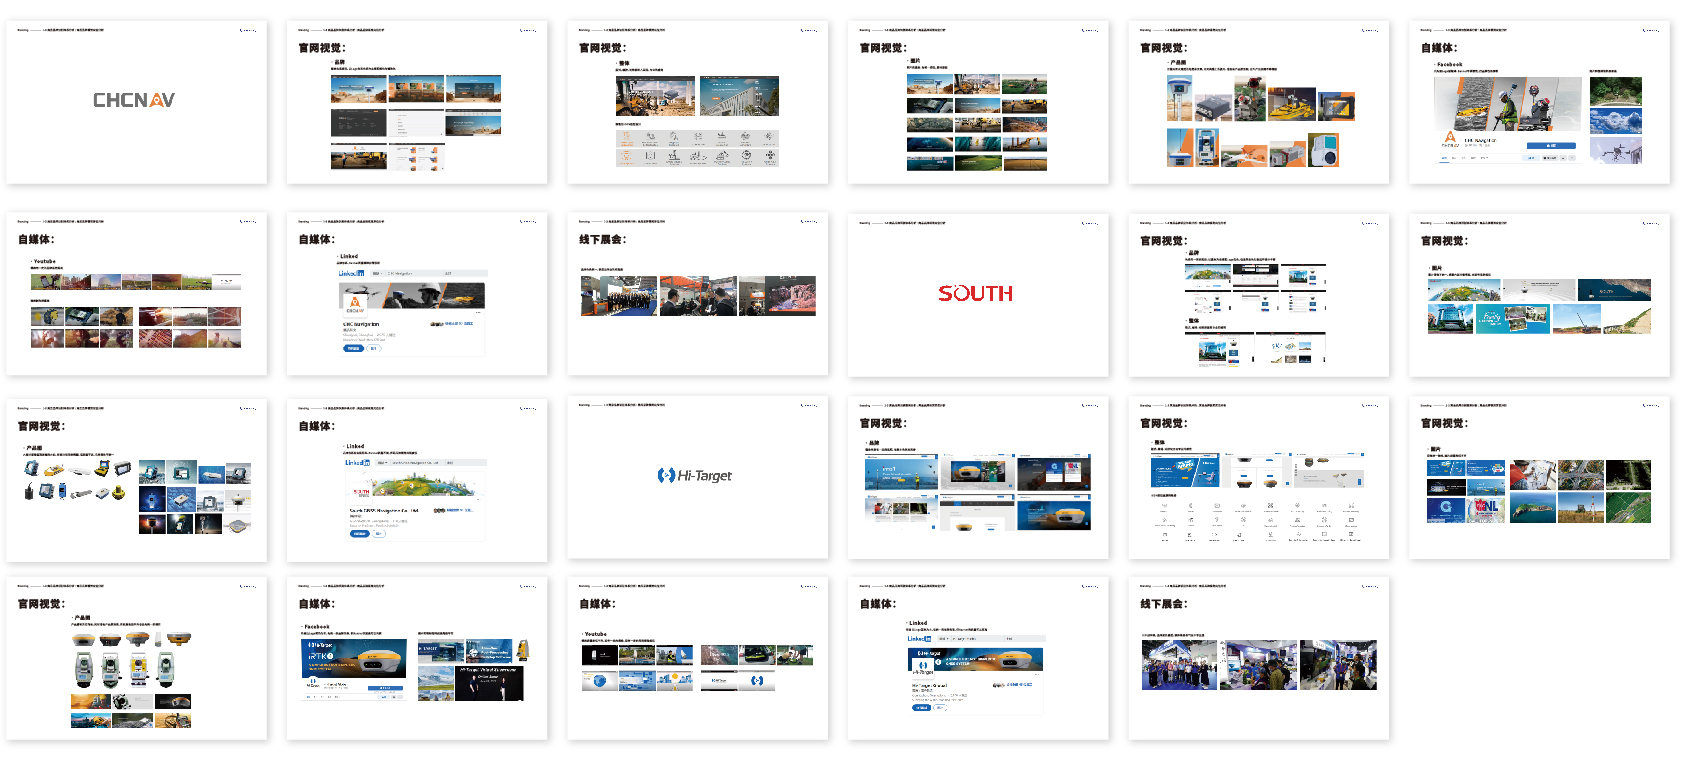Click the SOUTH avatar on LinkedIn card
1681x761 pixels.
[x=362, y=492]
